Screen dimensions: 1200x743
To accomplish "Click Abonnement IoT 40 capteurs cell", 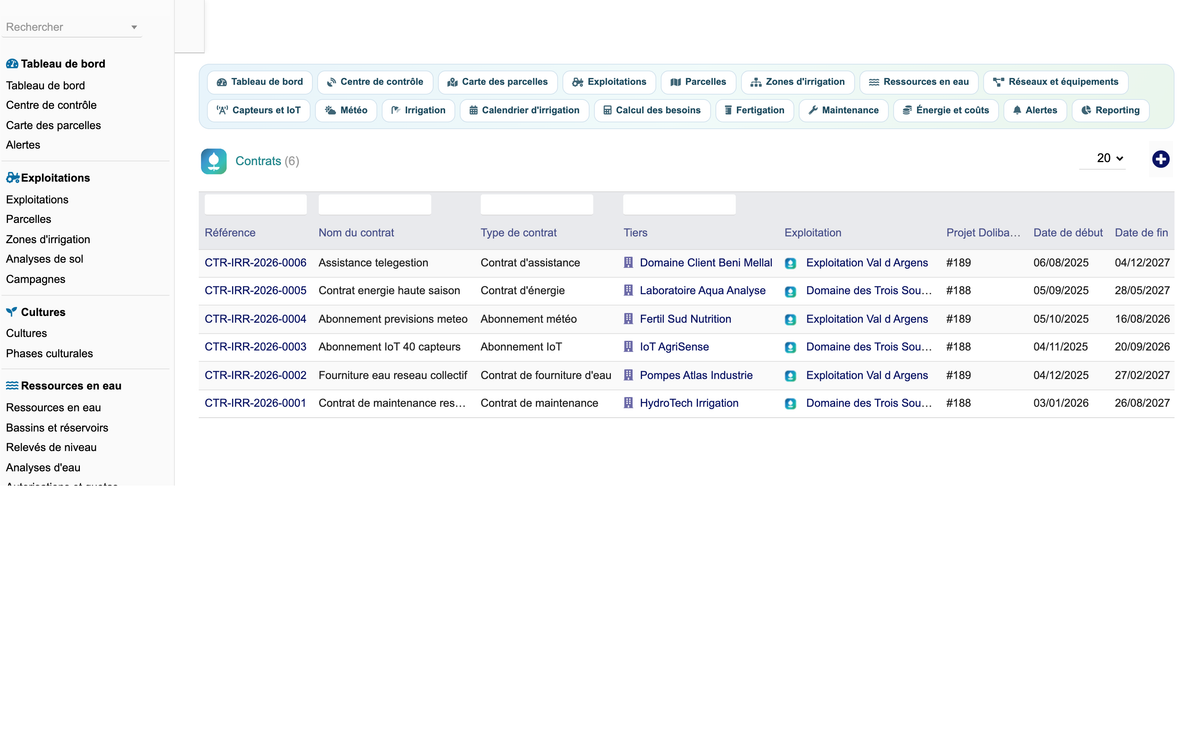I will pos(390,347).
